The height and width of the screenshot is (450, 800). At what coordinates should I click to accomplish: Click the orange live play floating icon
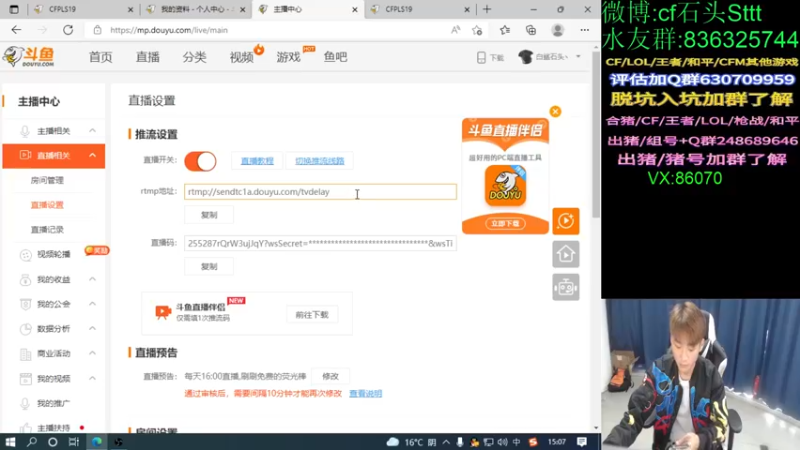point(566,221)
